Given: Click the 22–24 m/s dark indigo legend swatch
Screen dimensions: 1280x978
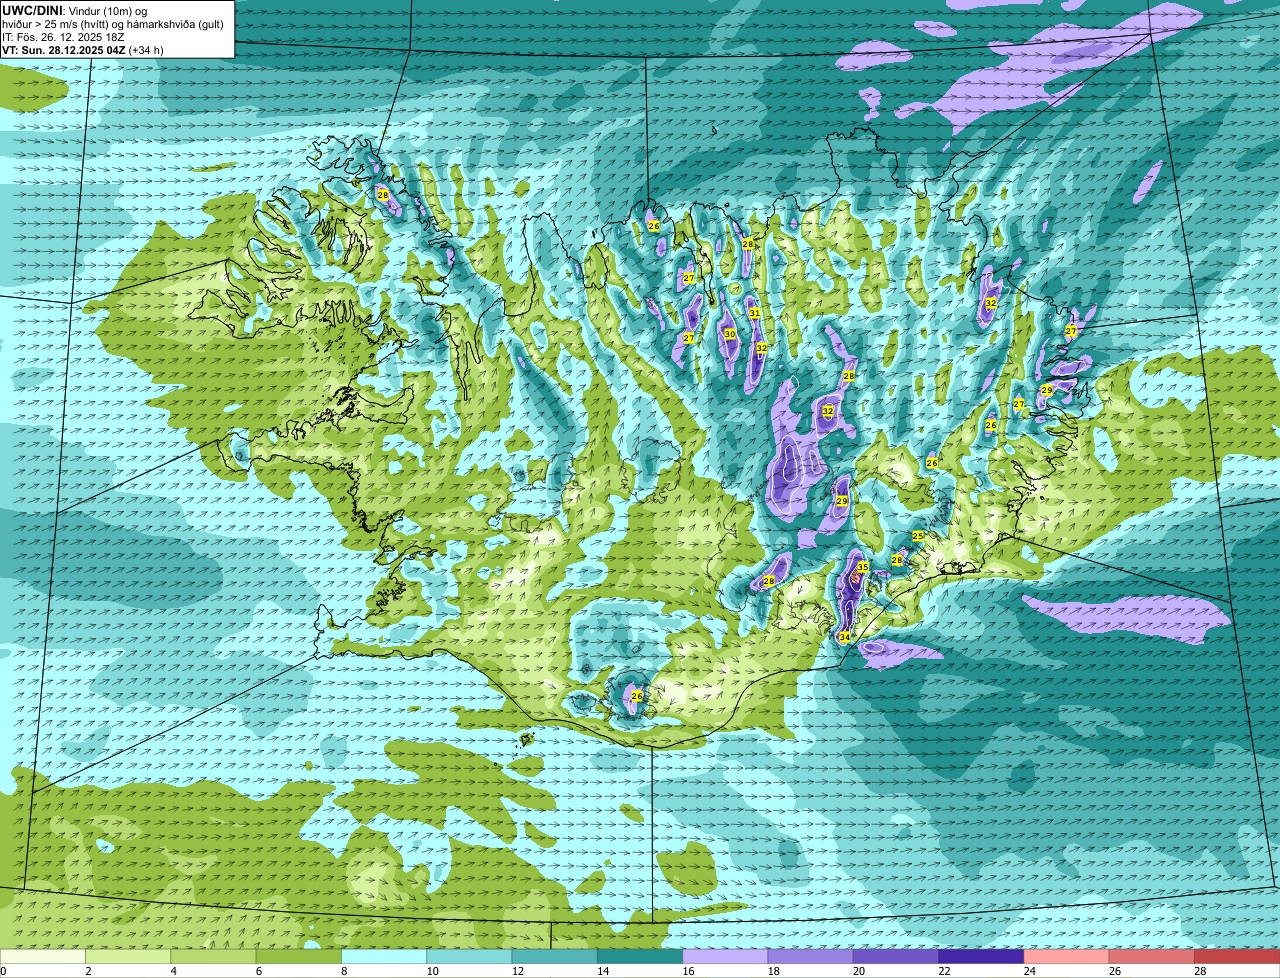Looking at the screenshot, I should 981,957.
